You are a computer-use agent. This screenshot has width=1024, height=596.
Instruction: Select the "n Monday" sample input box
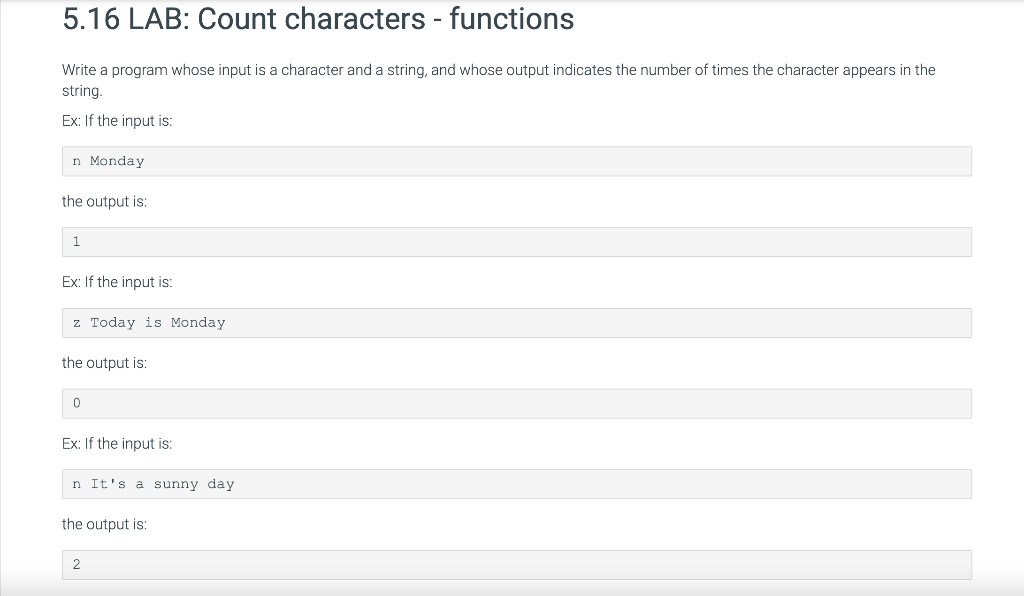coord(516,161)
